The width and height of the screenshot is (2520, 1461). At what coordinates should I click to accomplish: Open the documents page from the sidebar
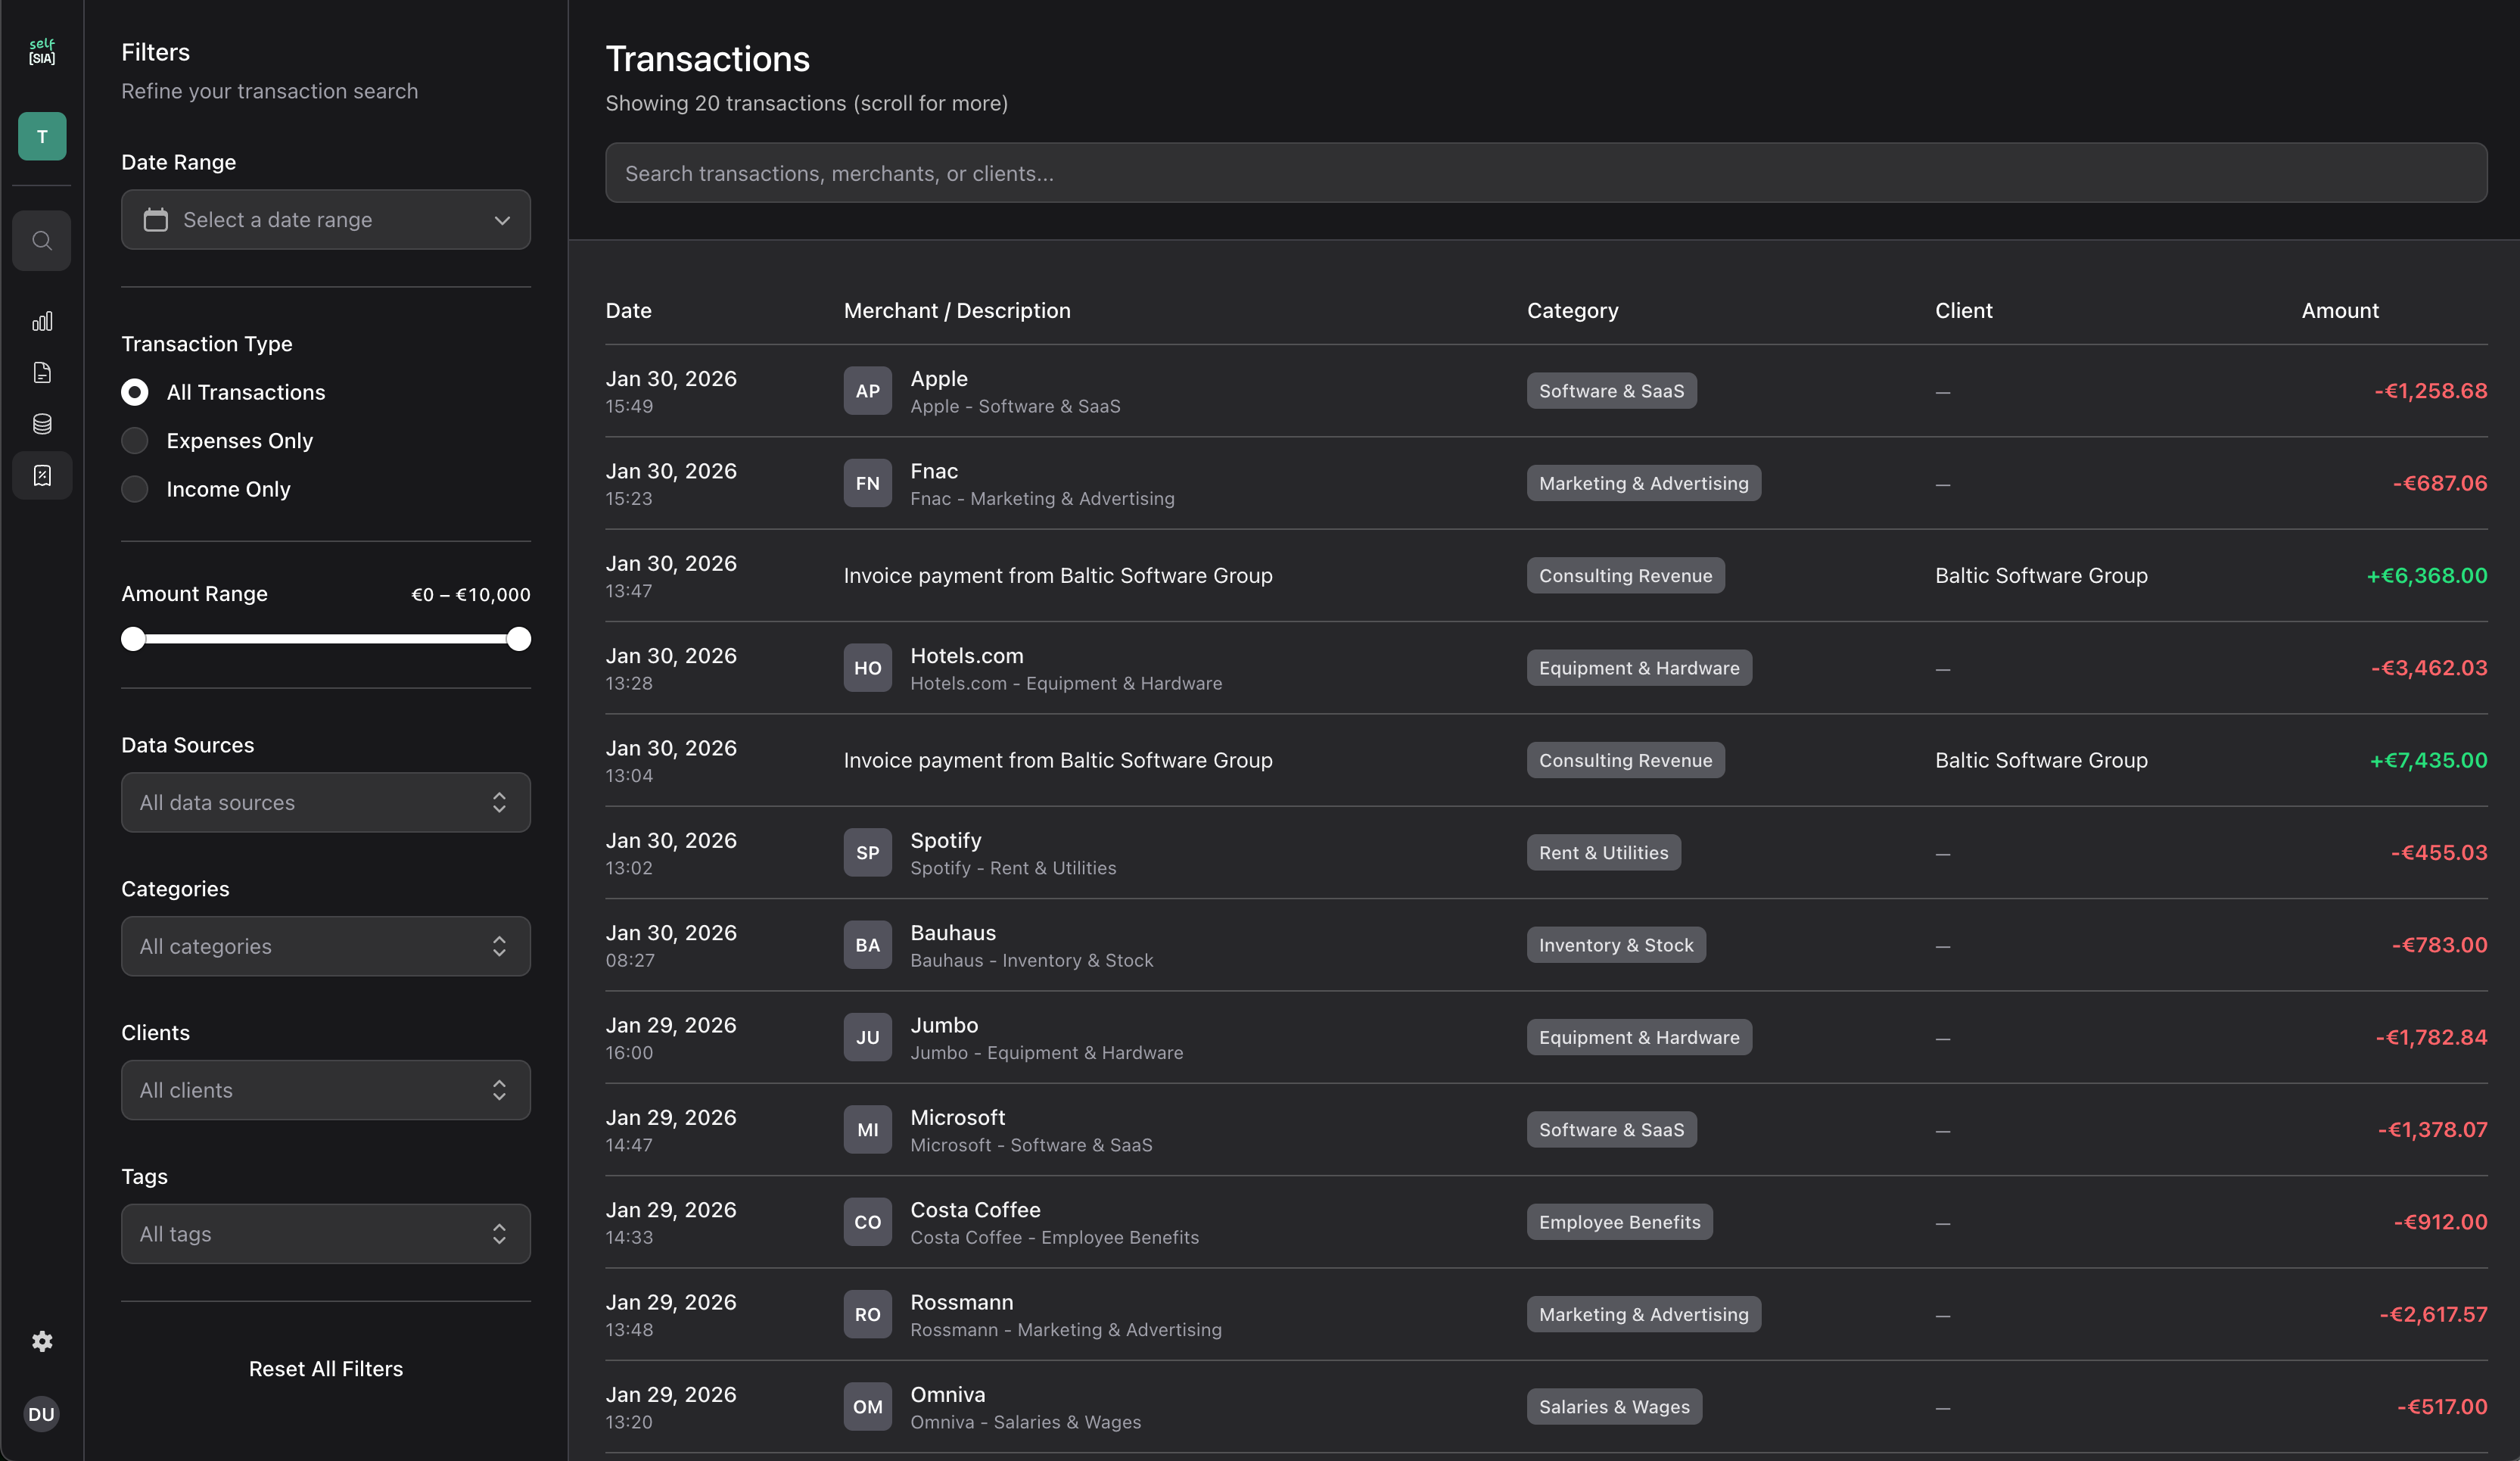[41, 372]
